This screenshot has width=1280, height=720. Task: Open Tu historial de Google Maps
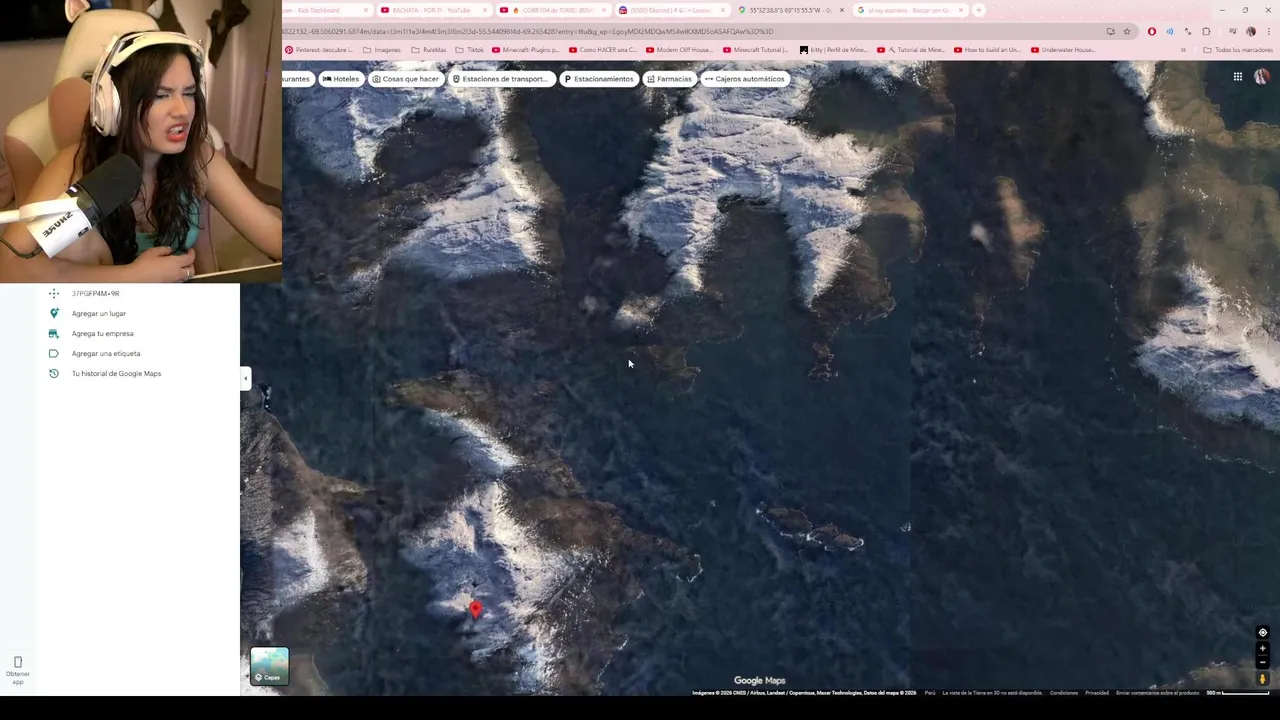click(x=116, y=373)
